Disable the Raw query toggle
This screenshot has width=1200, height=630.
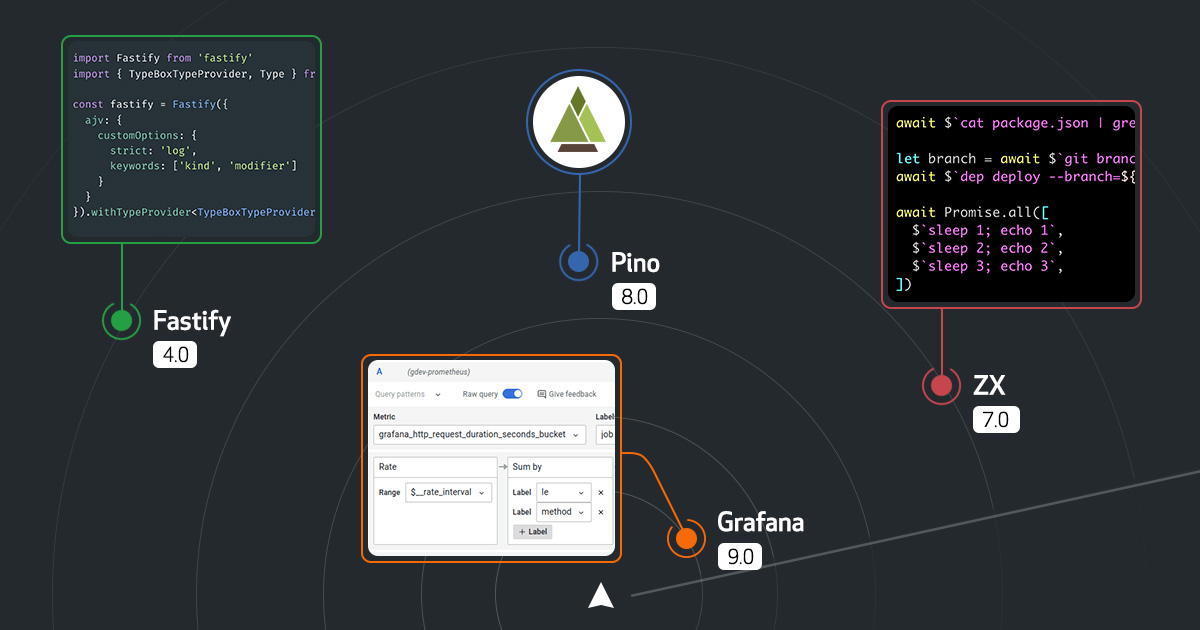click(x=512, y=394)
